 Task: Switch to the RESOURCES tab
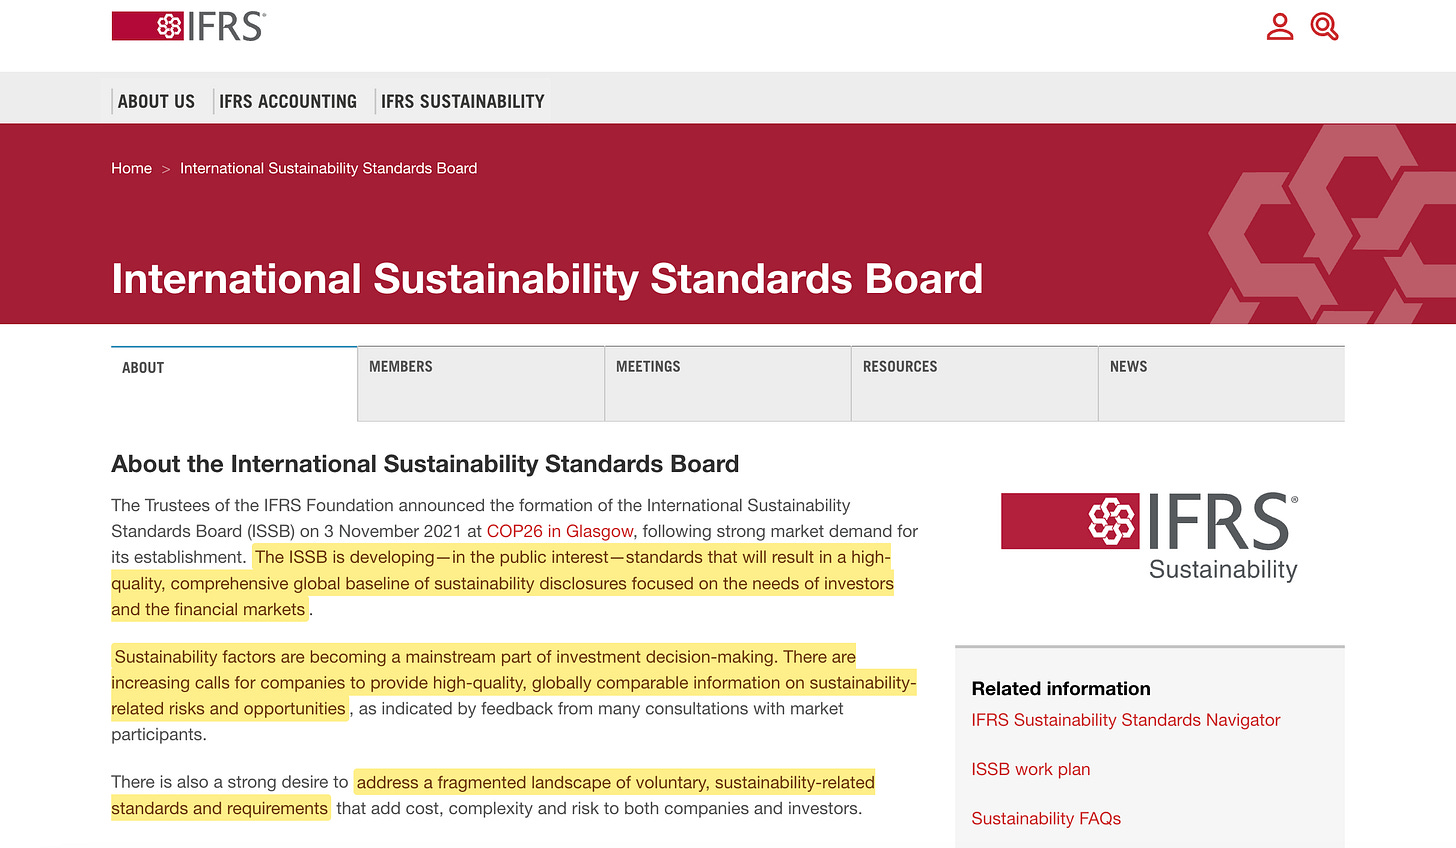pyautogui.click(x=975, y=384)
